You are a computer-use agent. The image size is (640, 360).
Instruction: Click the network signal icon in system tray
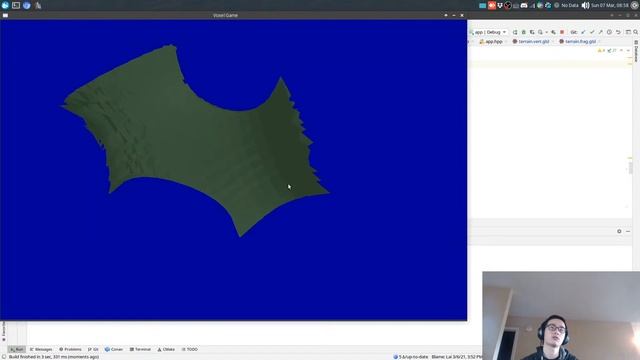[x=532, y=5]
